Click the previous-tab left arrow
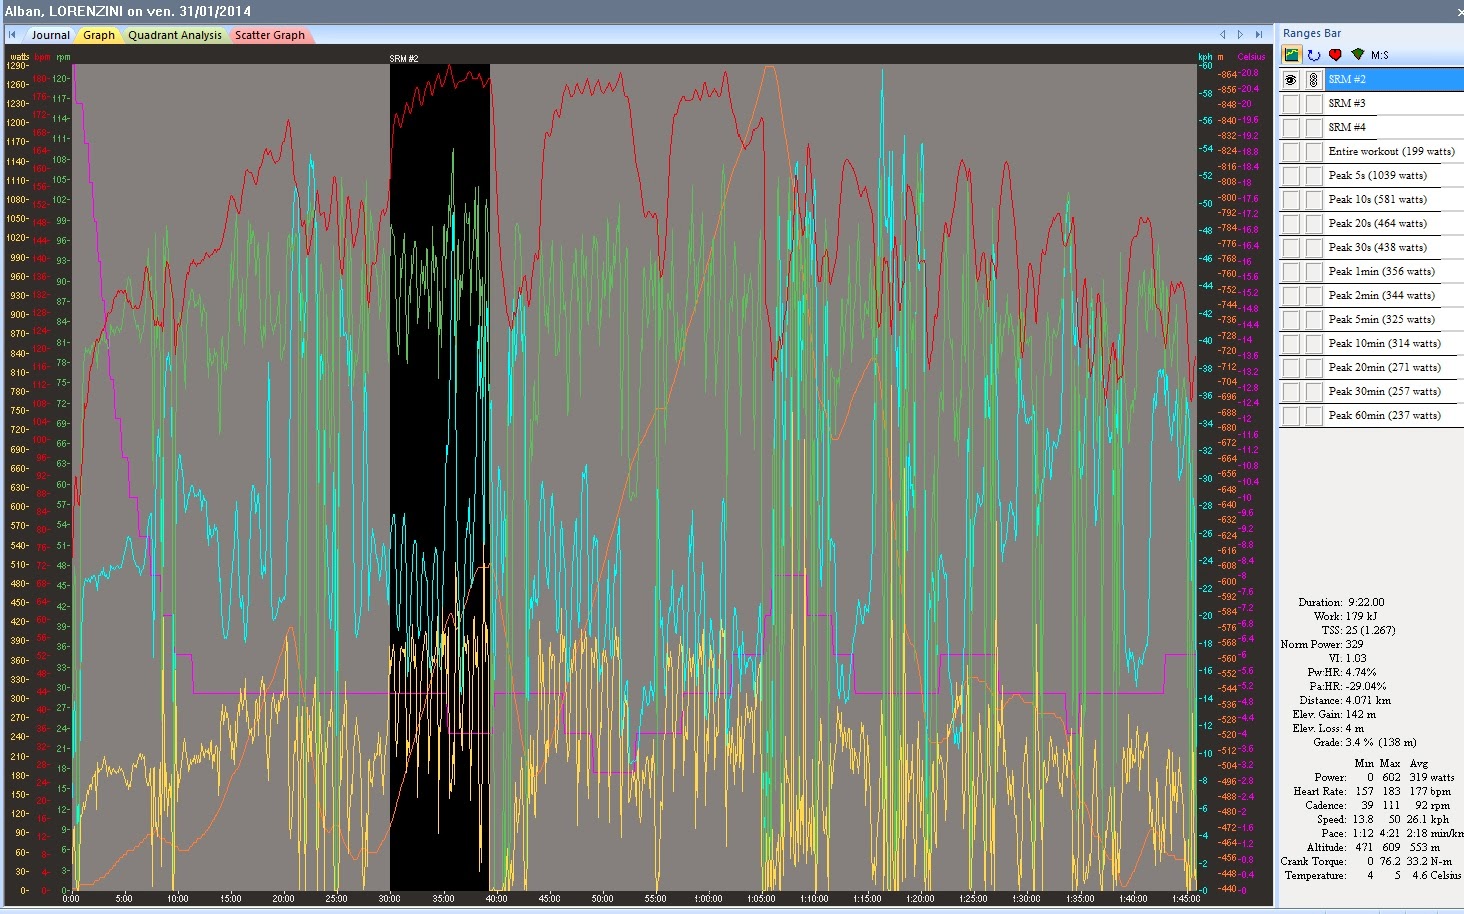The height and width of the screenshot is (914, 1464). [1222, 34]
